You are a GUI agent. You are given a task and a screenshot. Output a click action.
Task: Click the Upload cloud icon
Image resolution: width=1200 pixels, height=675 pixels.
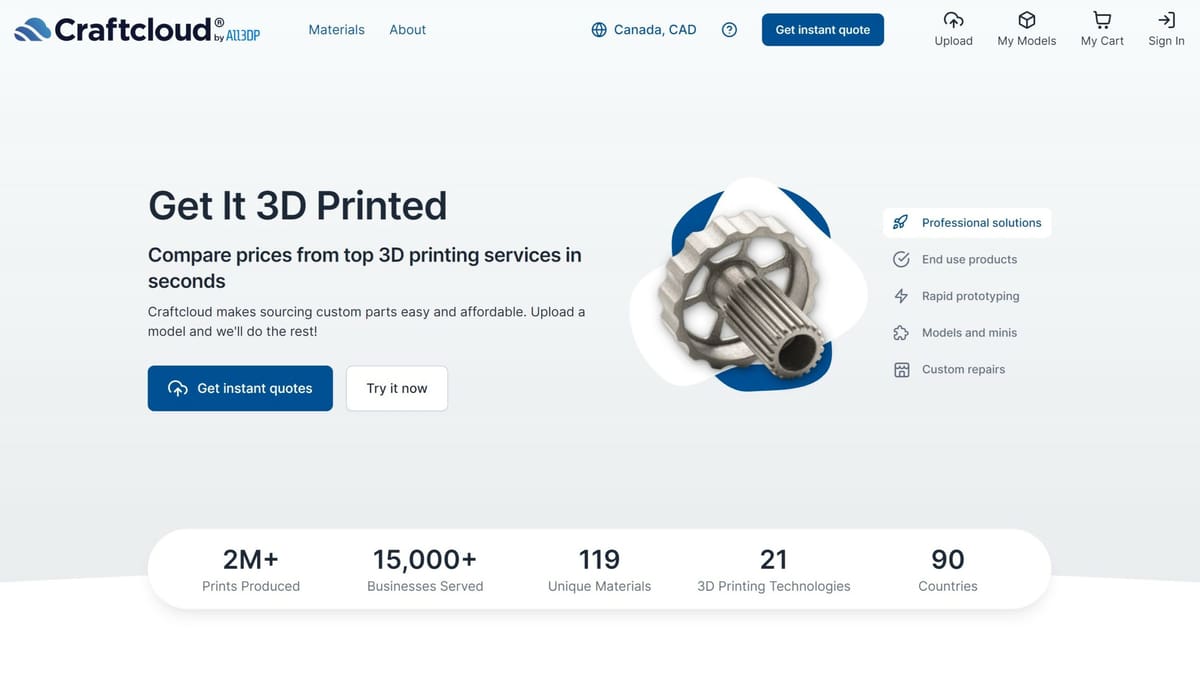click(x=953, y=20)
